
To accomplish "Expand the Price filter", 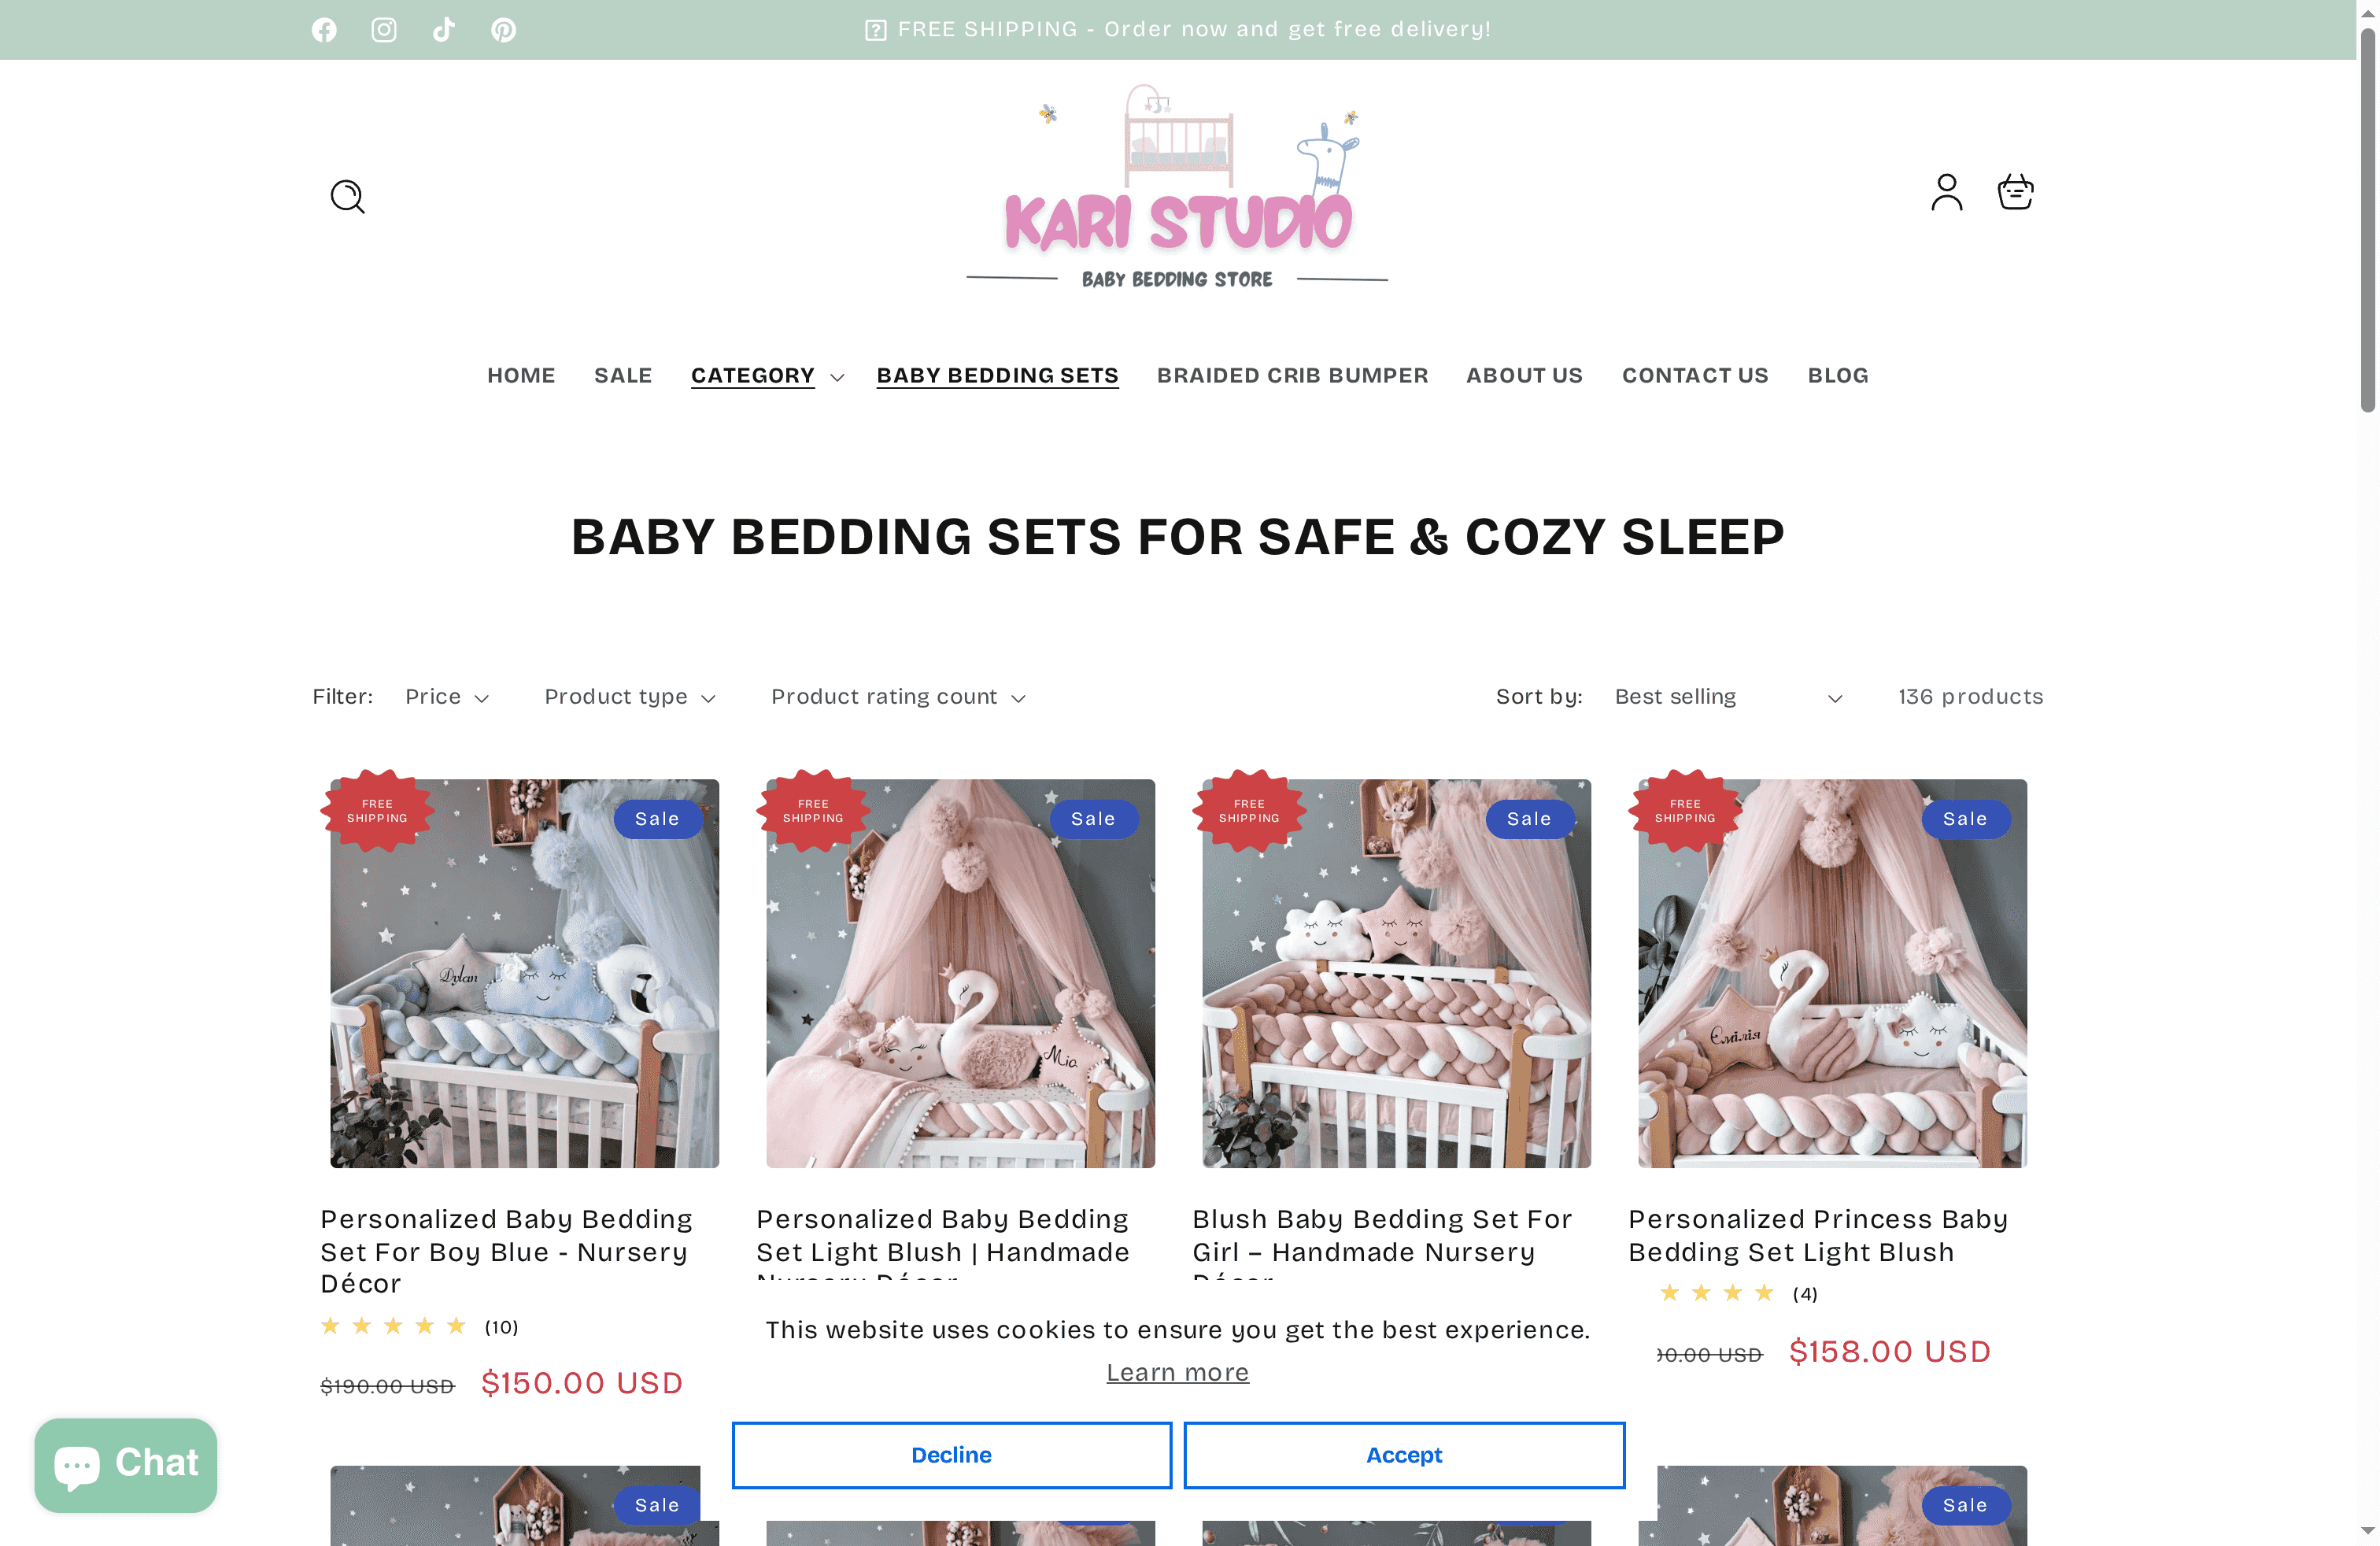I will pos(447,697).
